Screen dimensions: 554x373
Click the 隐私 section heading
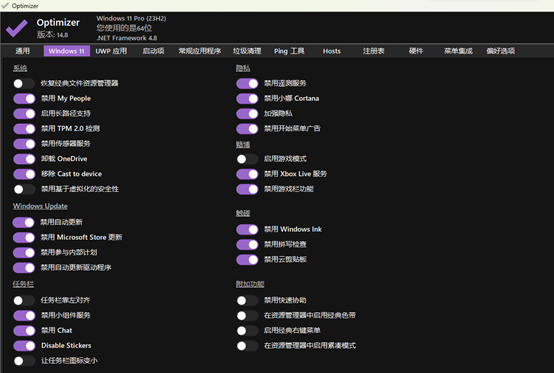coord(243,68)
